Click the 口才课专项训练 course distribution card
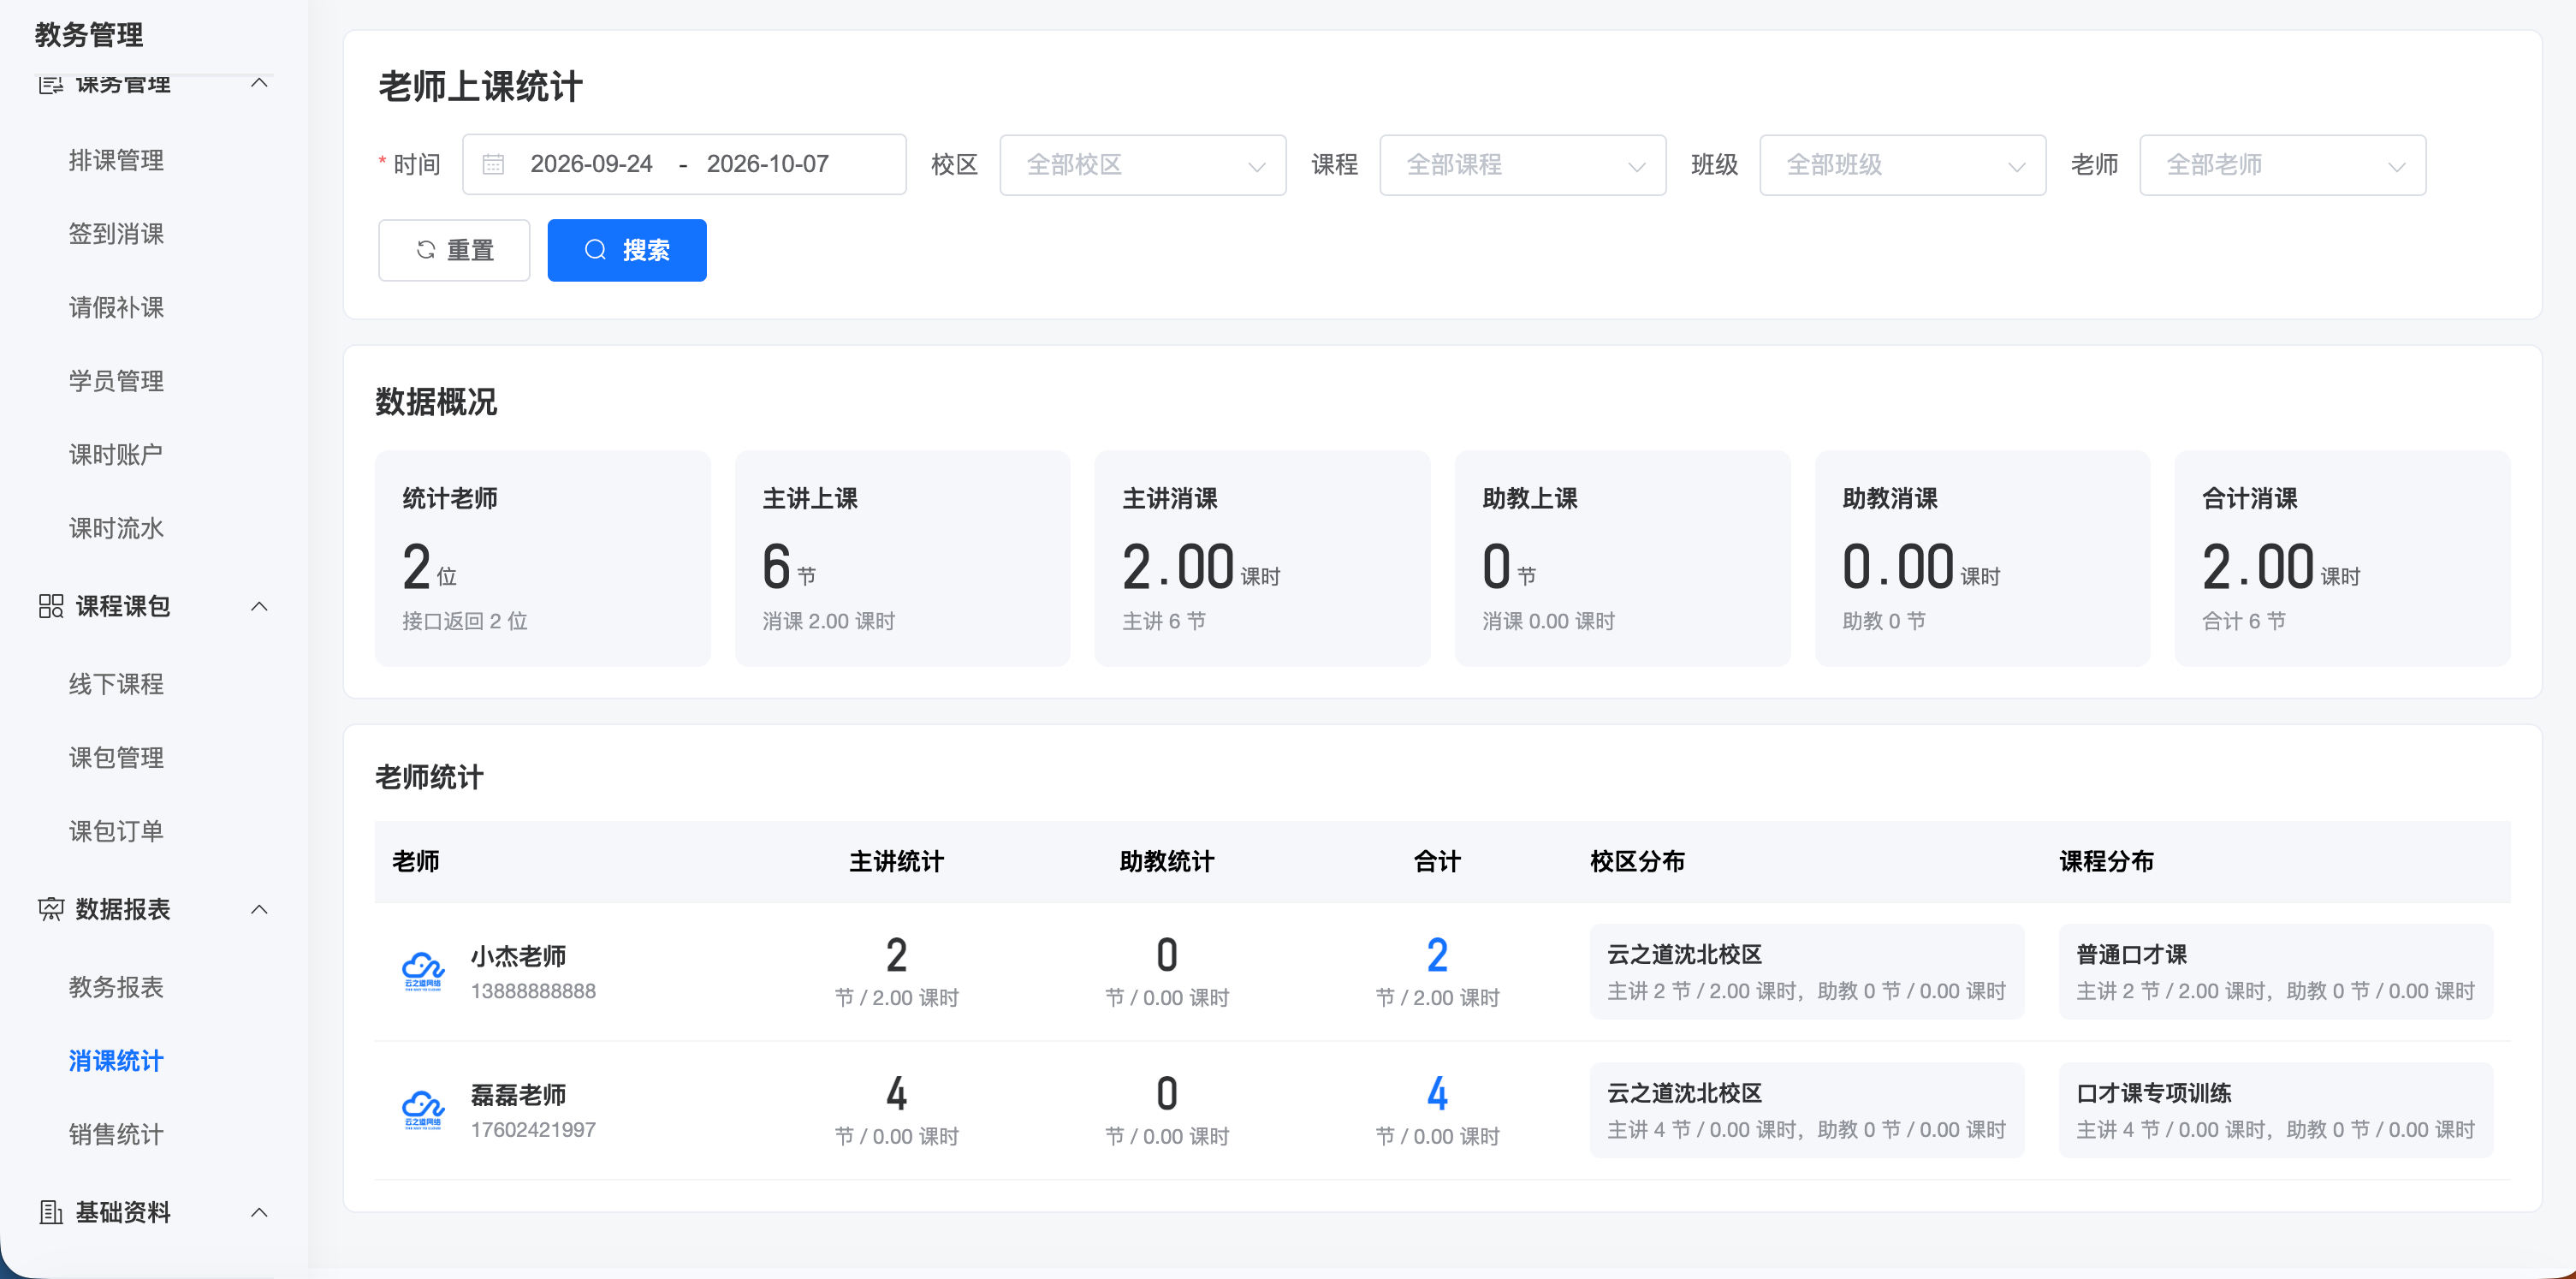The width and height of the screenshot is (2576, 1279). pyautogui.click(x=2275, y=1110)
